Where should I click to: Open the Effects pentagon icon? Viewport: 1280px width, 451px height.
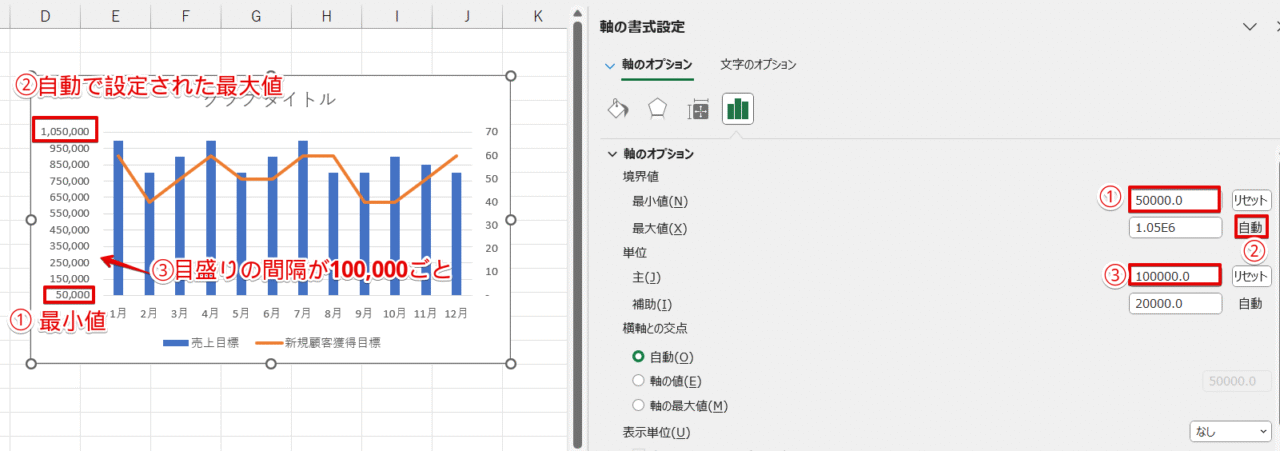pos(657,108)
